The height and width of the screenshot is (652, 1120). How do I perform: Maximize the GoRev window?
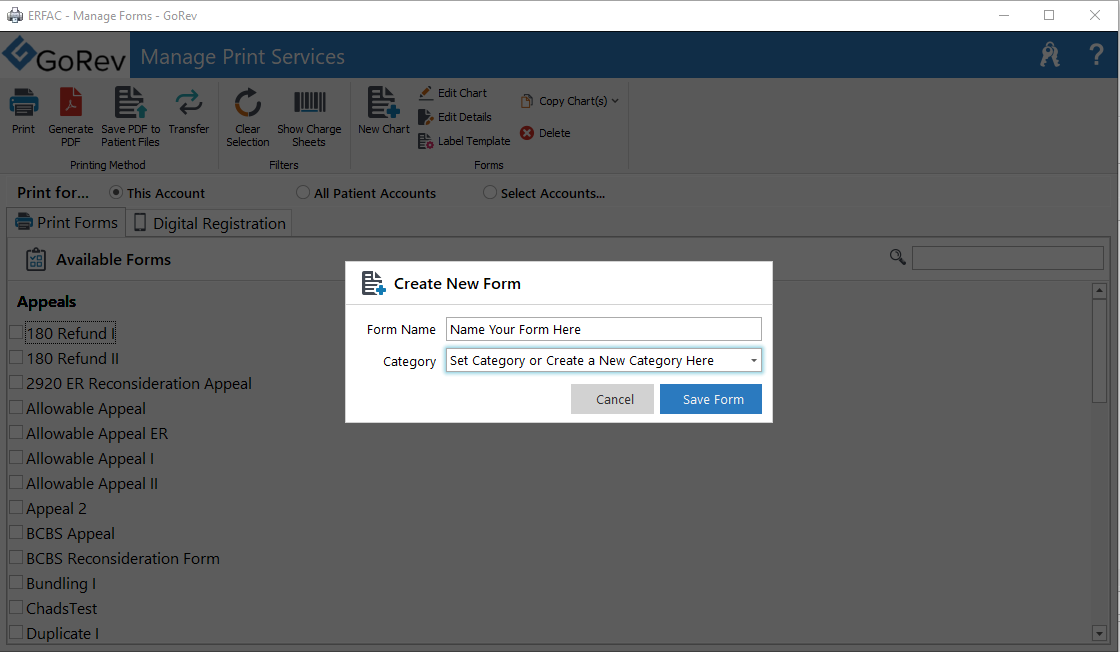pyautogui.click(x=1049, y=15)
